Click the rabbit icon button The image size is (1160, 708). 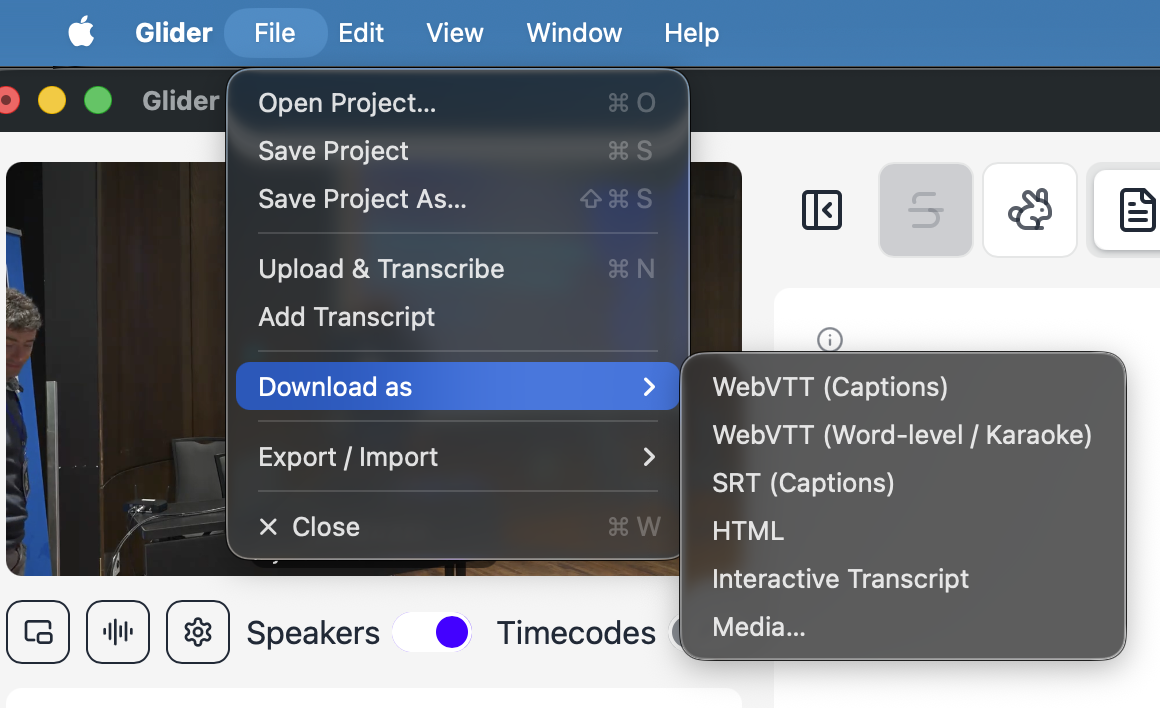pos(1030,210)
